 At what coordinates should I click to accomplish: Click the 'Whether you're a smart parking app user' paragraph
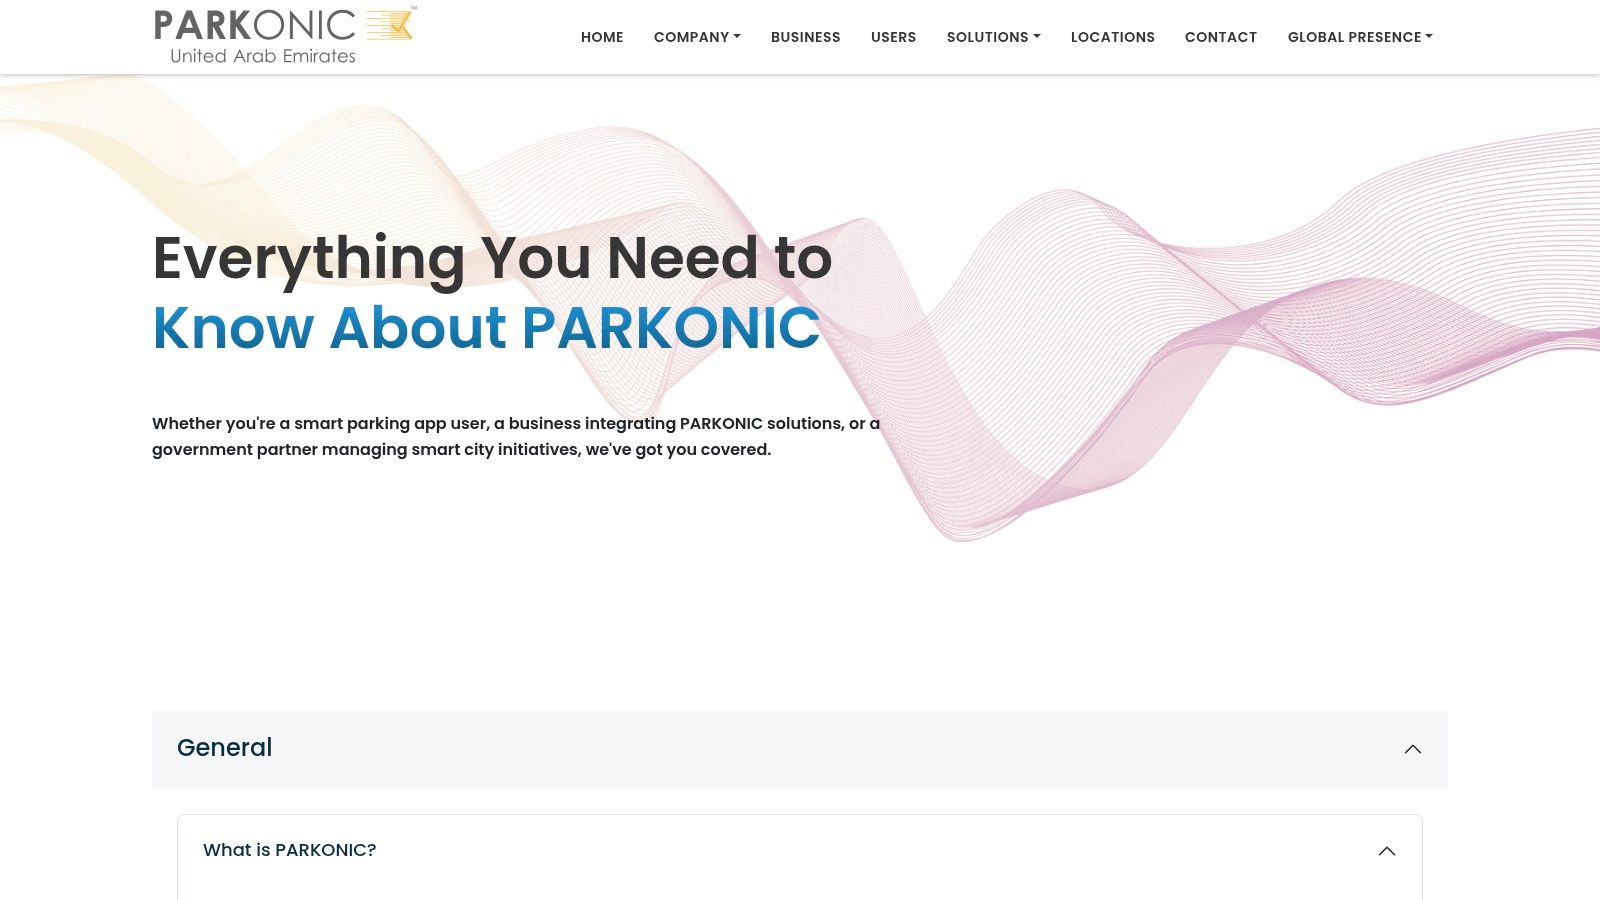[516, 436]
